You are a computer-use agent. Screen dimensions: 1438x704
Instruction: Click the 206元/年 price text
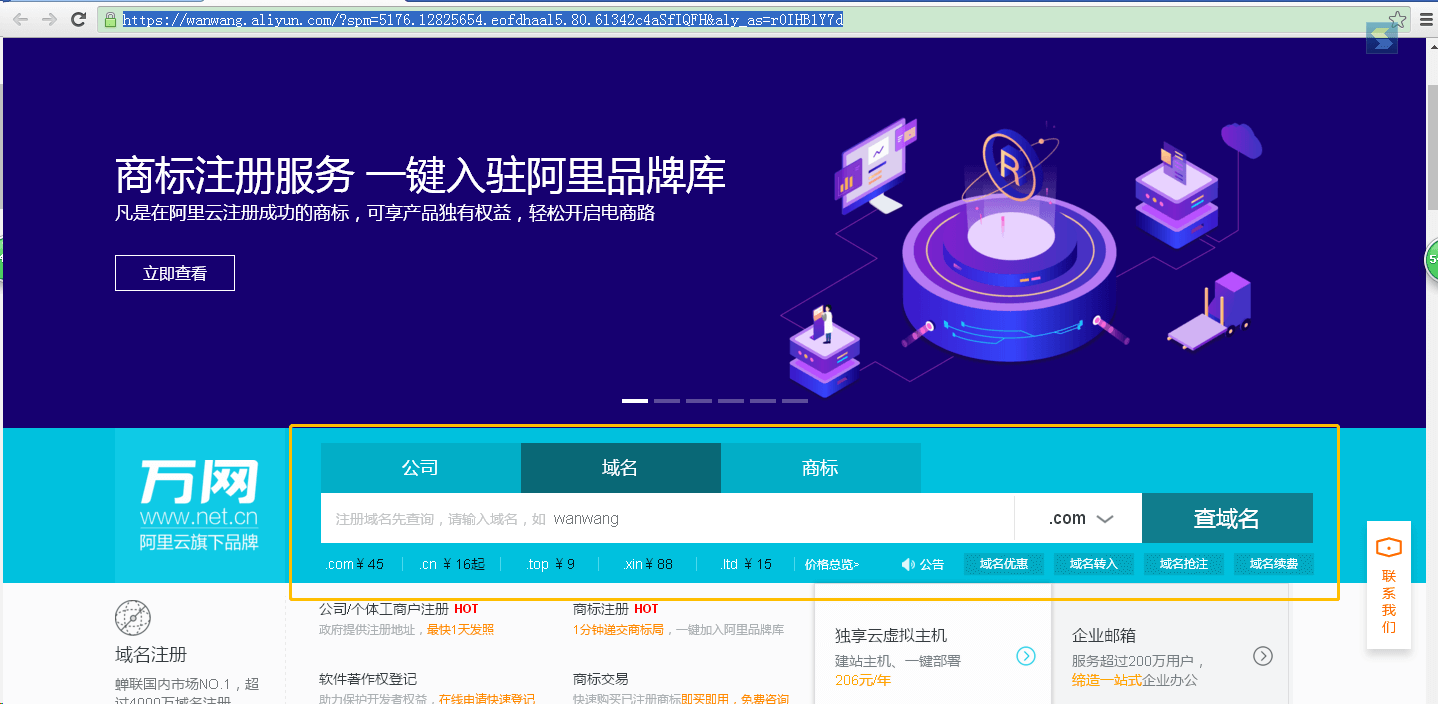(x=863, y=681)
